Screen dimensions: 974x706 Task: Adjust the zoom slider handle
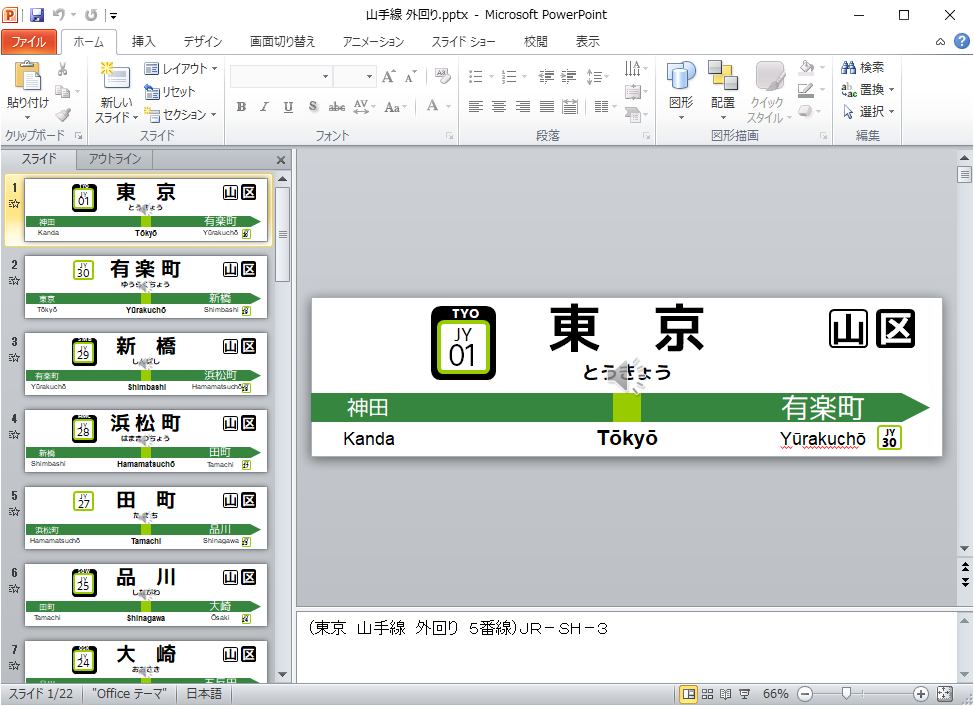point(846,694)
